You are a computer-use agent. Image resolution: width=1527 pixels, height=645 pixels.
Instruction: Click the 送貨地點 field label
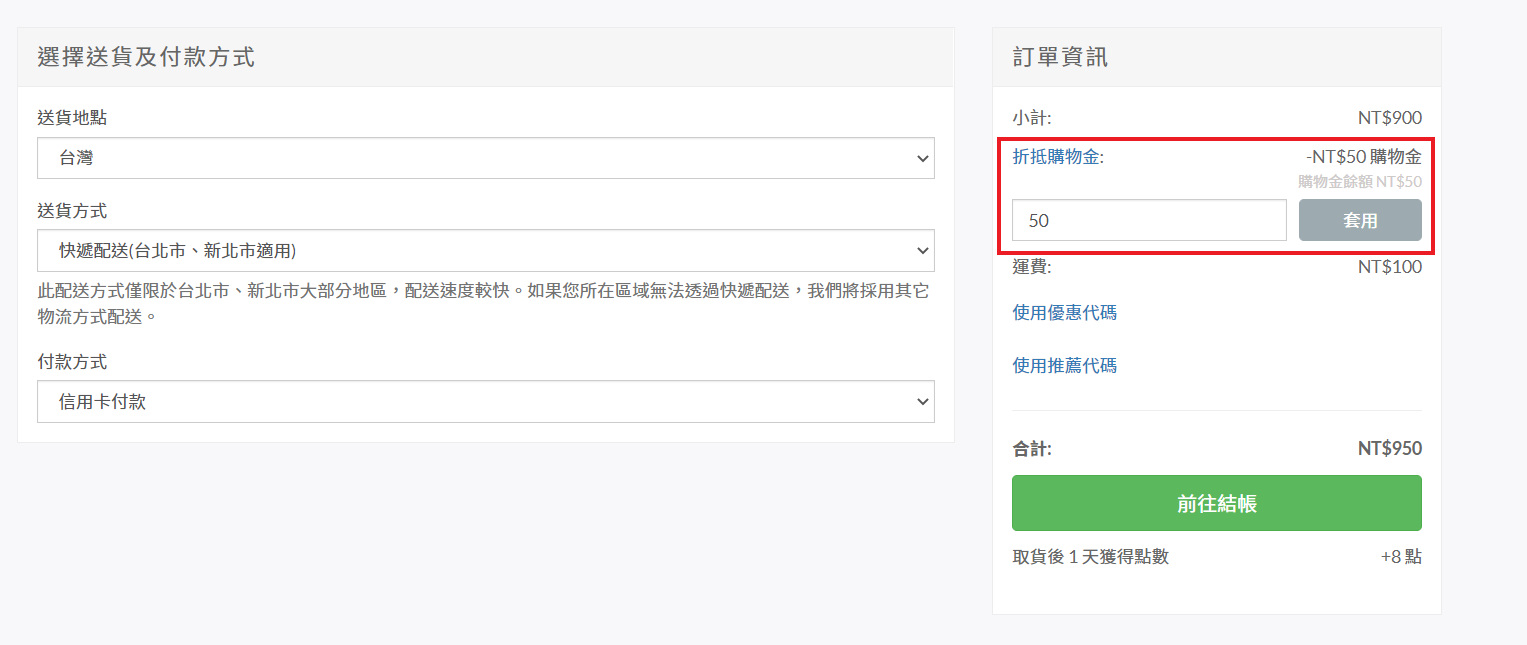72,118
